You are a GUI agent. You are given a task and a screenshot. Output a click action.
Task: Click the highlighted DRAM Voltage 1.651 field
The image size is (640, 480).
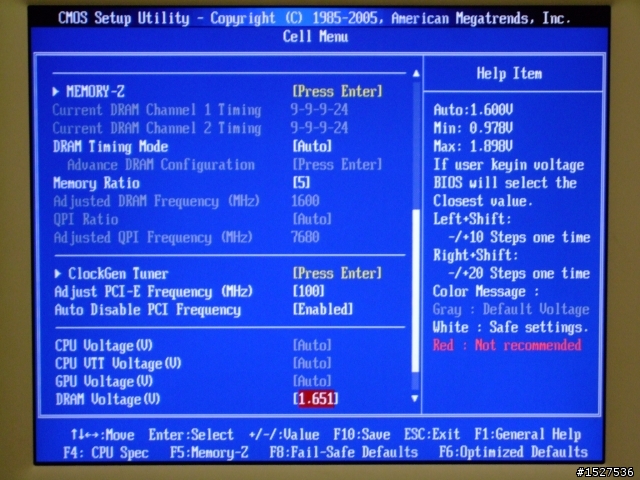pos(316,399)
